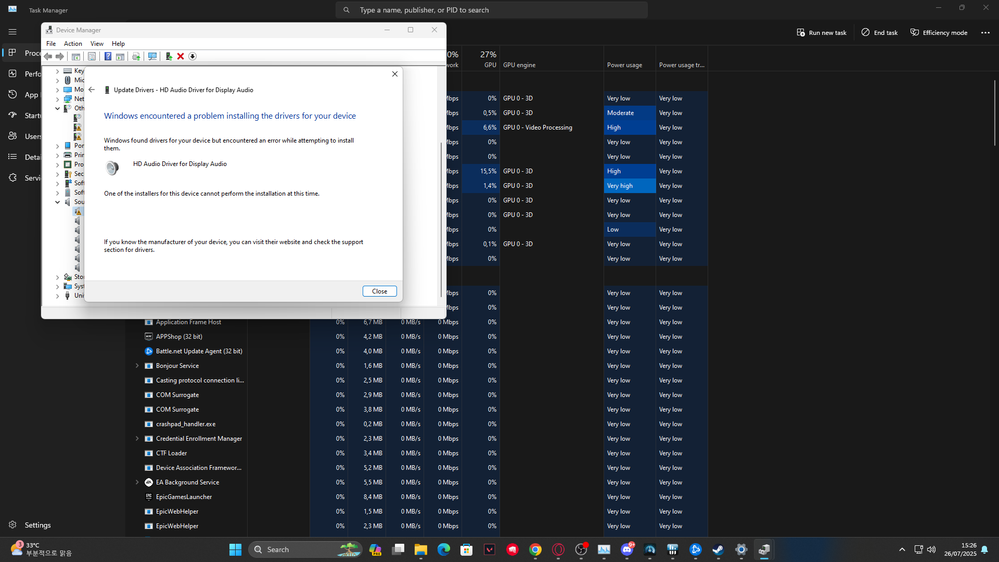Screen dimensions: 999x562
Task: Open Performance page icon in Task Manager sidebar
Action: point(12,74)
